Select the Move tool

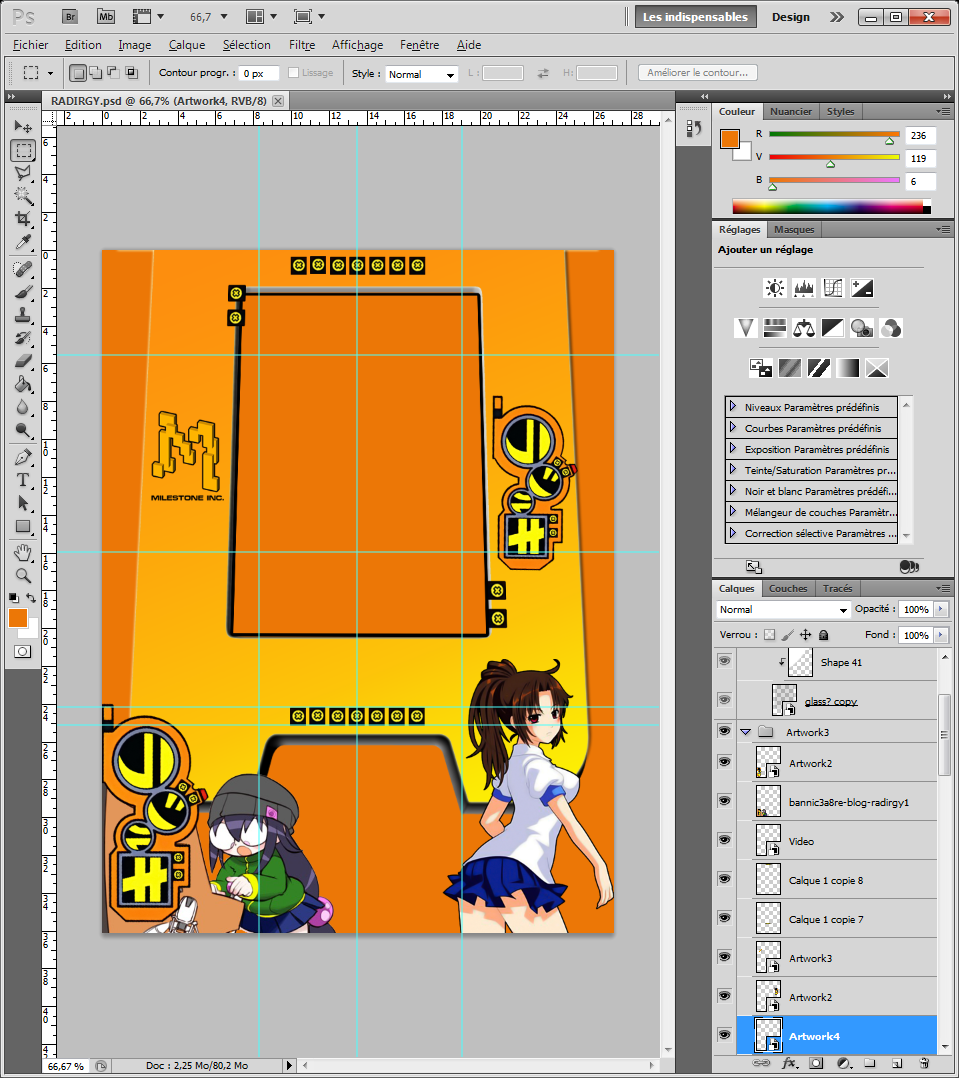point(23,127)
